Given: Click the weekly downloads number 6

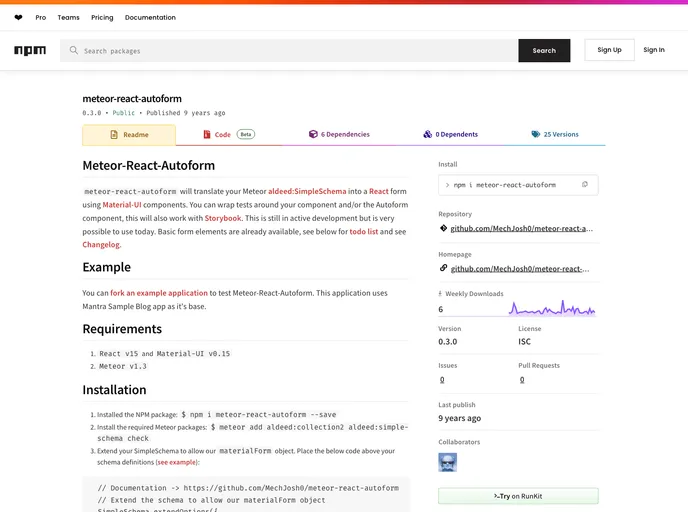Looking at the screenshot, I should click(x=441, y=309).
